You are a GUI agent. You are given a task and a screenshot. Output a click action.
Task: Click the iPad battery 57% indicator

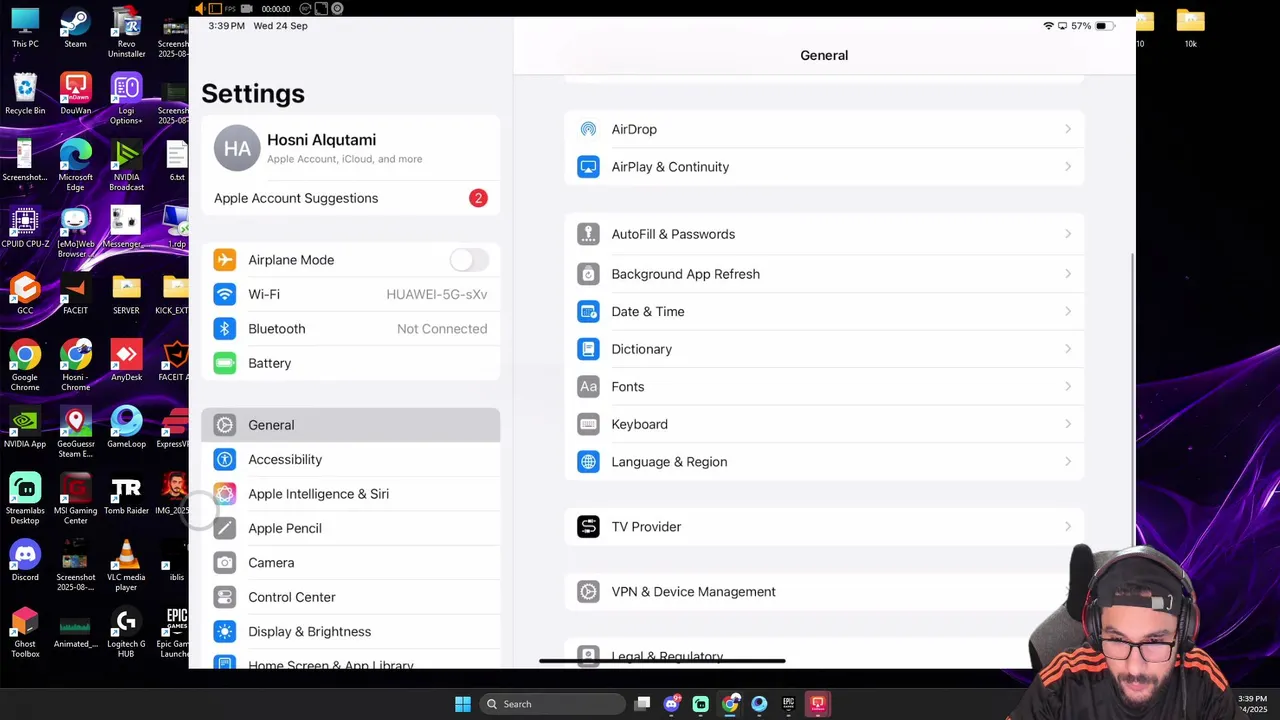[1093, 26]
